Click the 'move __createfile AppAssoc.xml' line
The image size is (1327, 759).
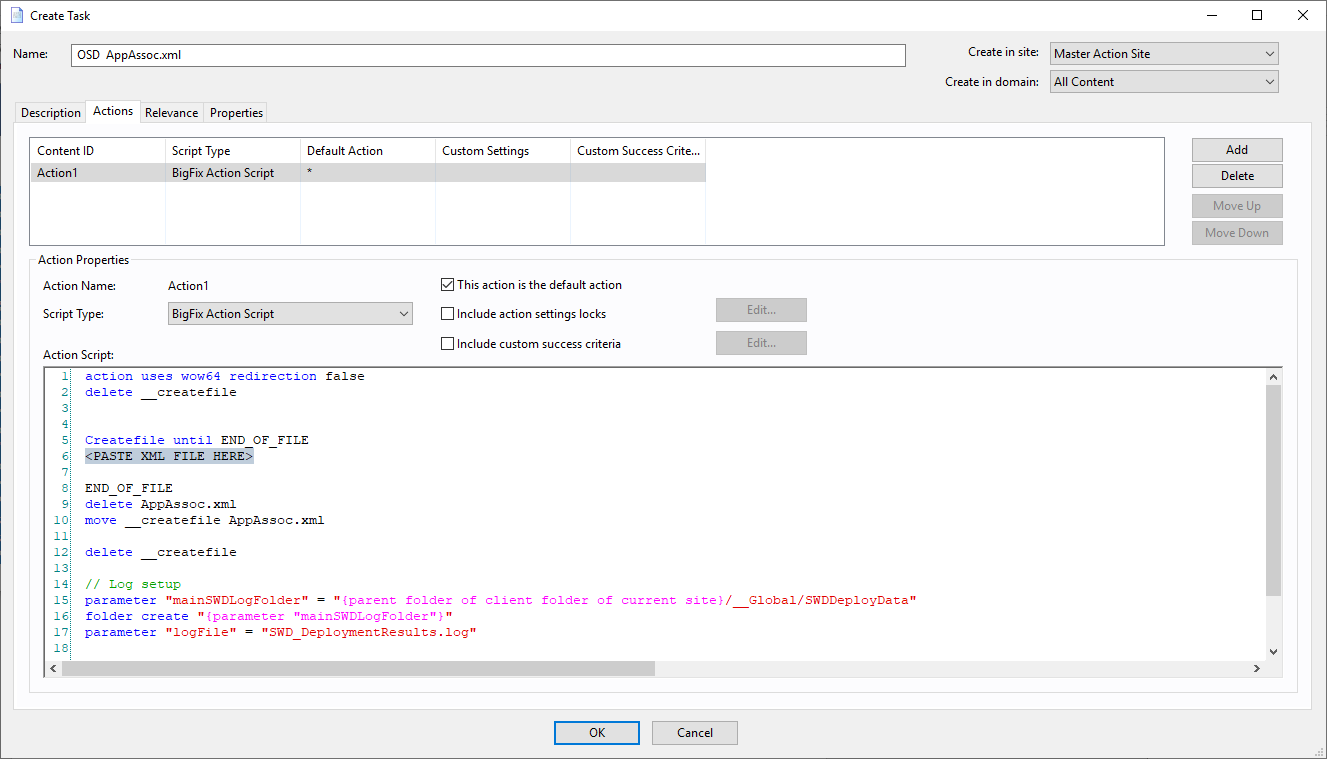coord(205,520)
